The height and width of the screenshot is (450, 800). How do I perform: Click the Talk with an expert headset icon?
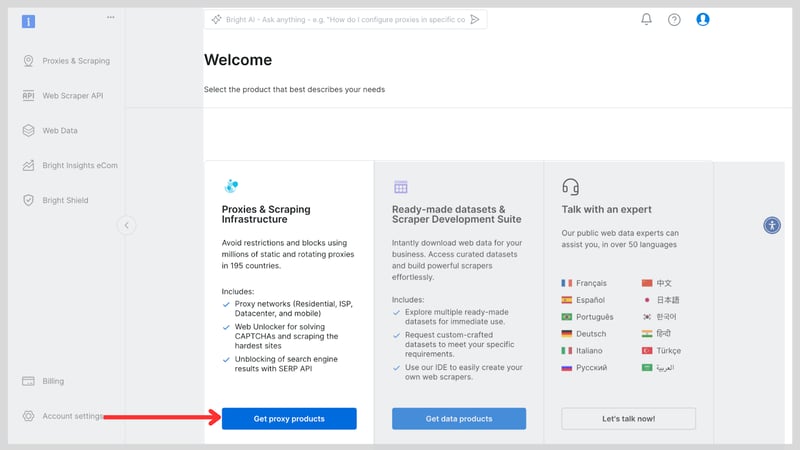(570, 187)
